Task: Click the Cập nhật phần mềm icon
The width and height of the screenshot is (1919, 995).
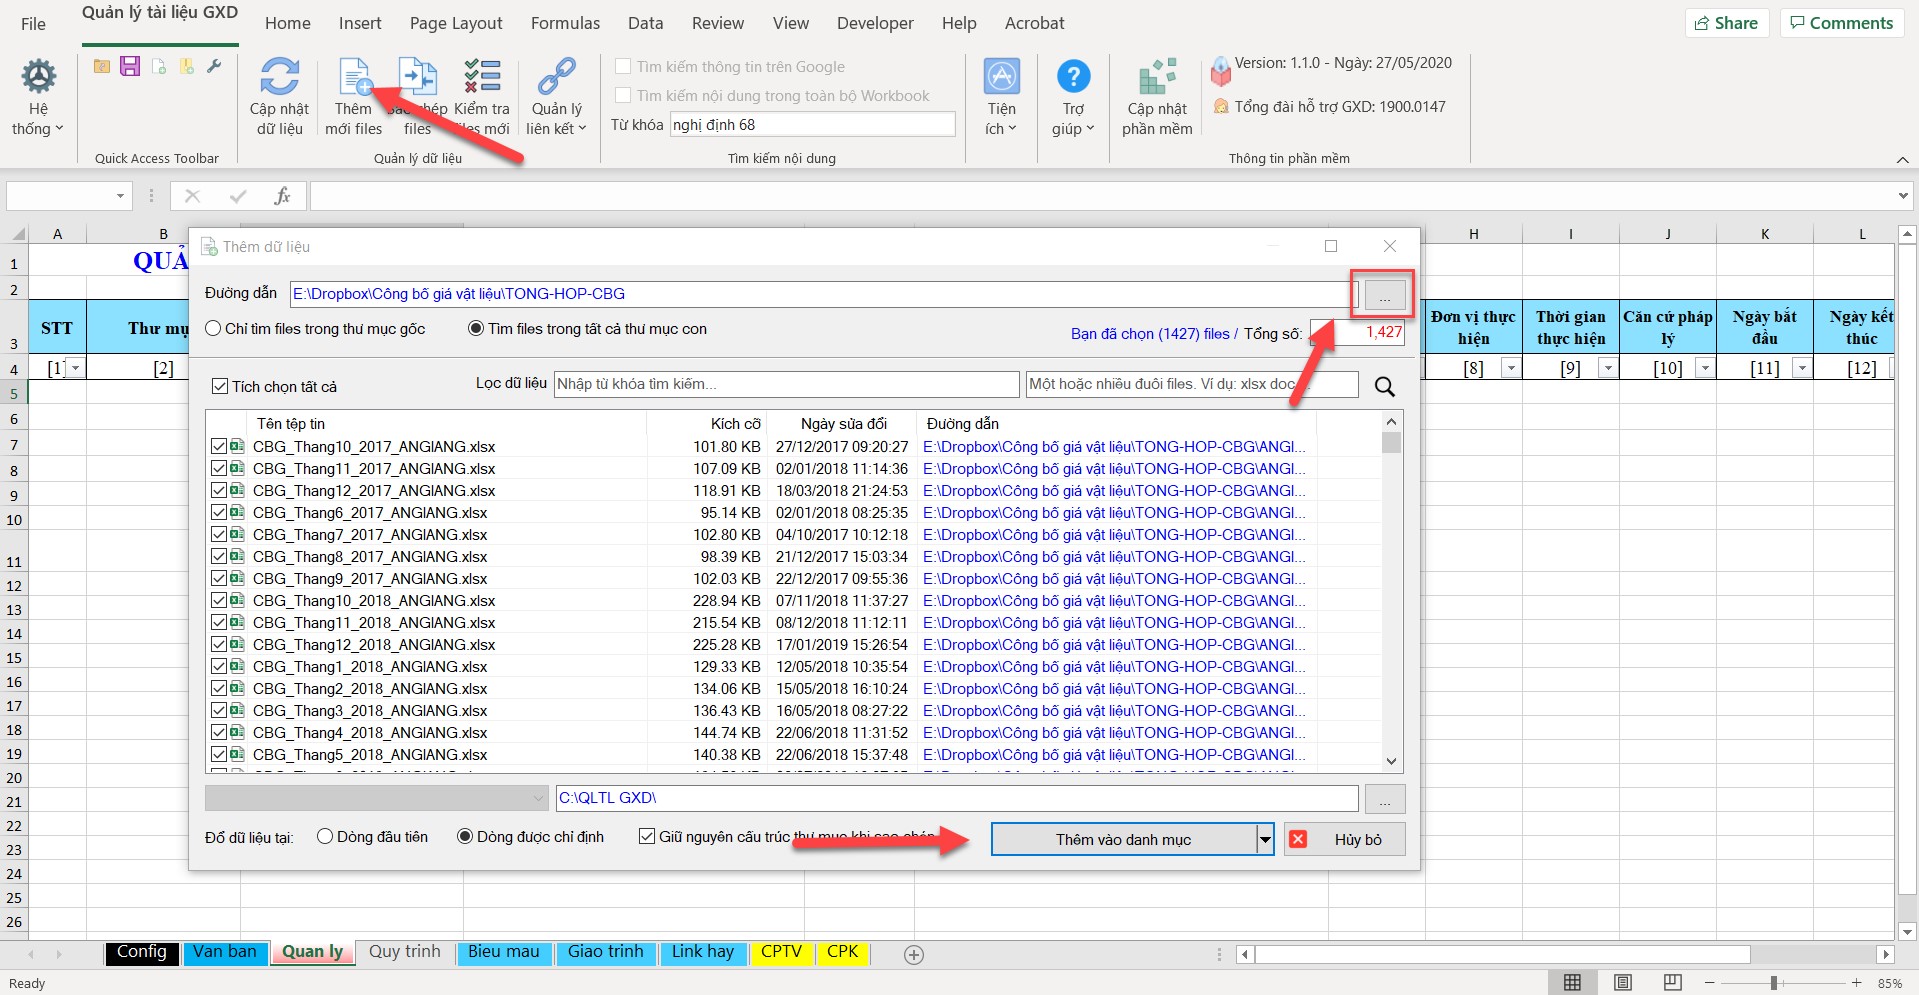Action: click(1157, 78)
